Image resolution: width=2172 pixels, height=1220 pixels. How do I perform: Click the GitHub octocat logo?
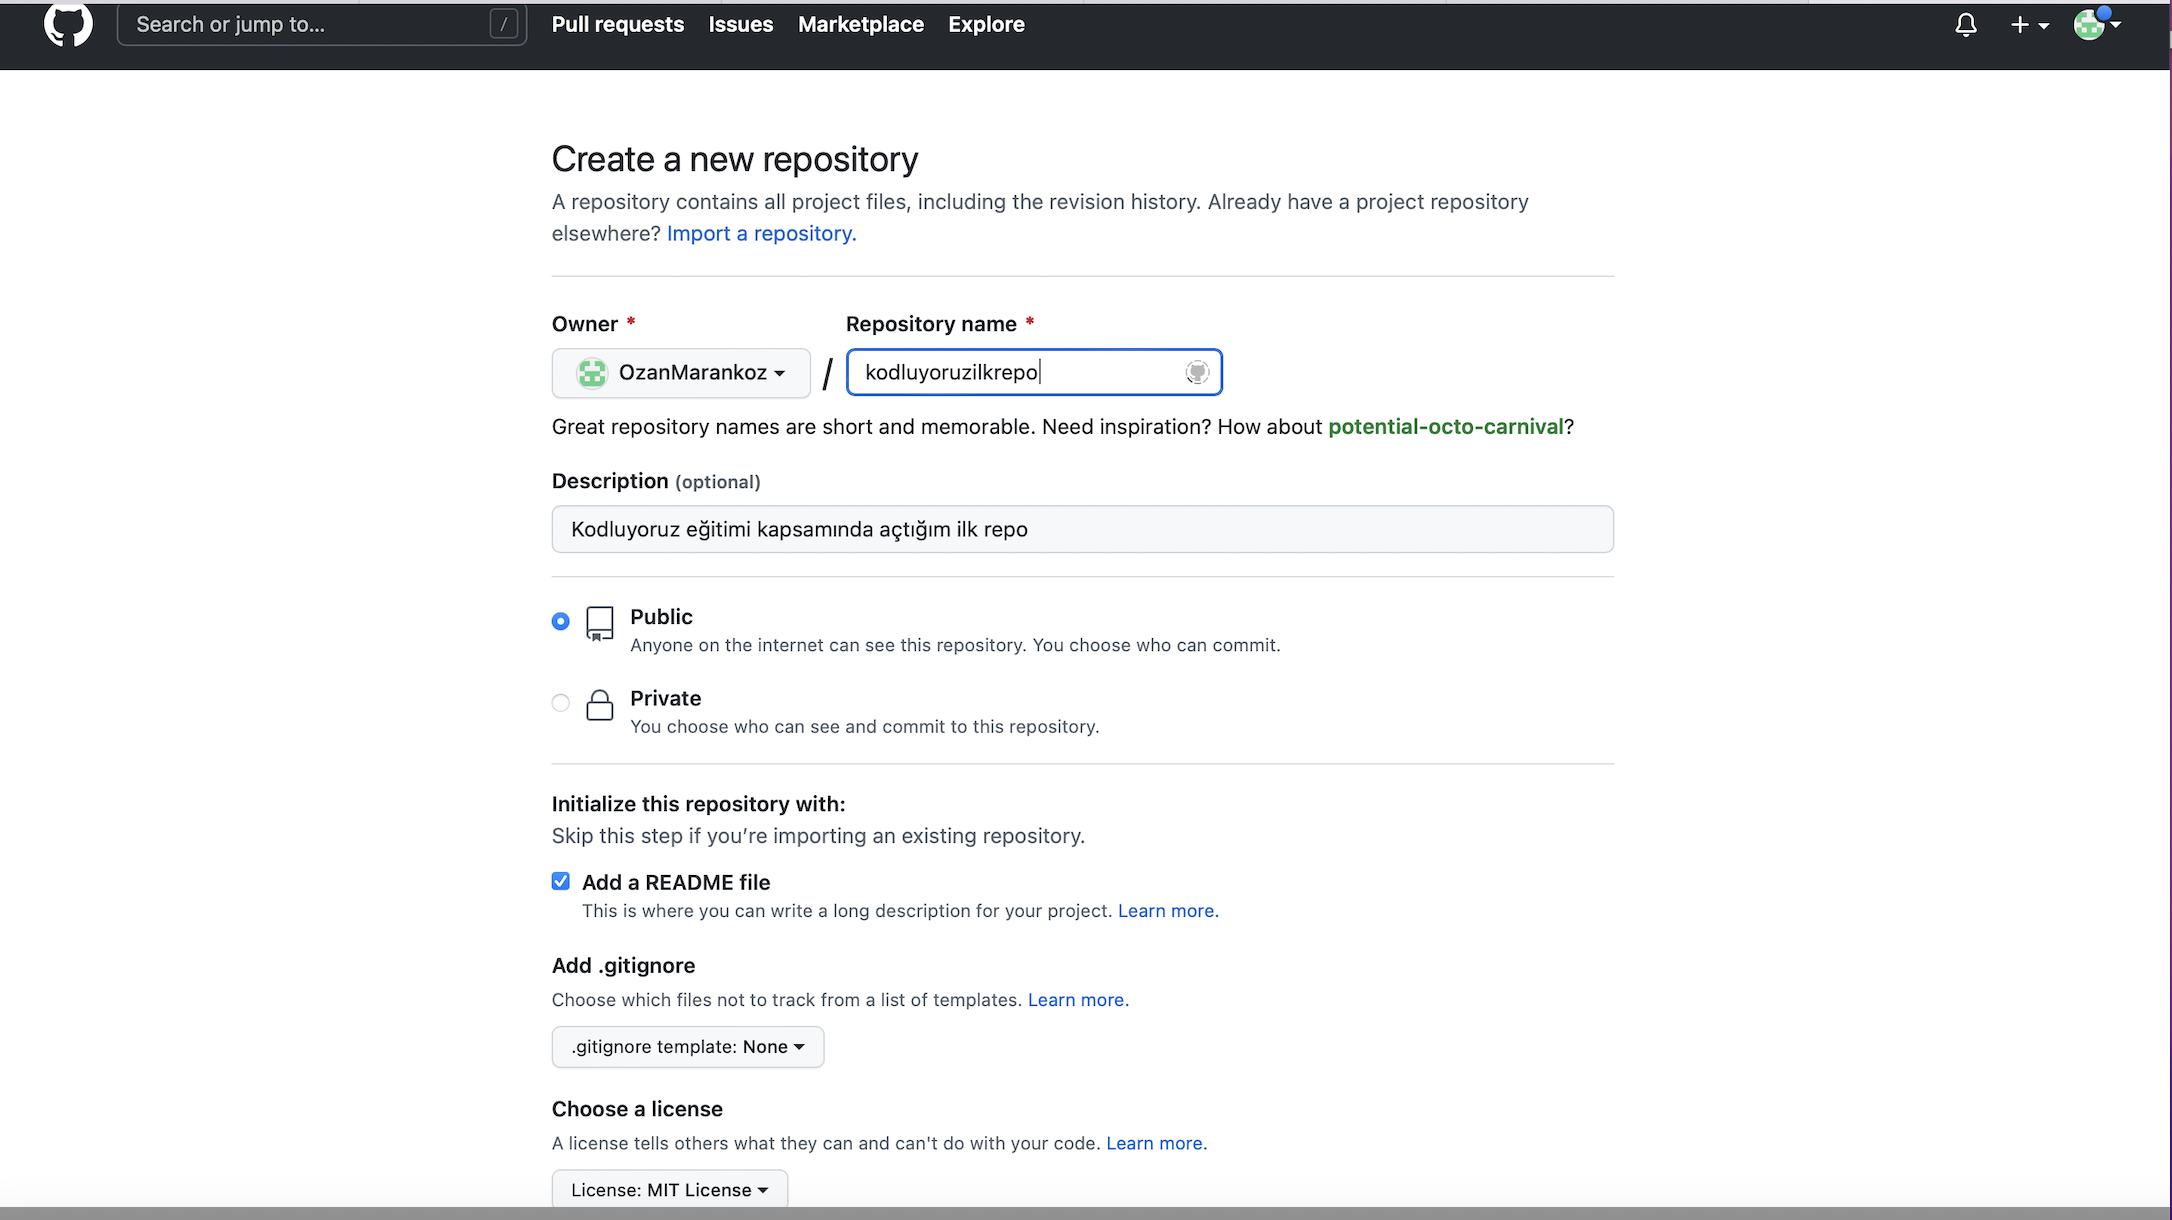(68, 23)
